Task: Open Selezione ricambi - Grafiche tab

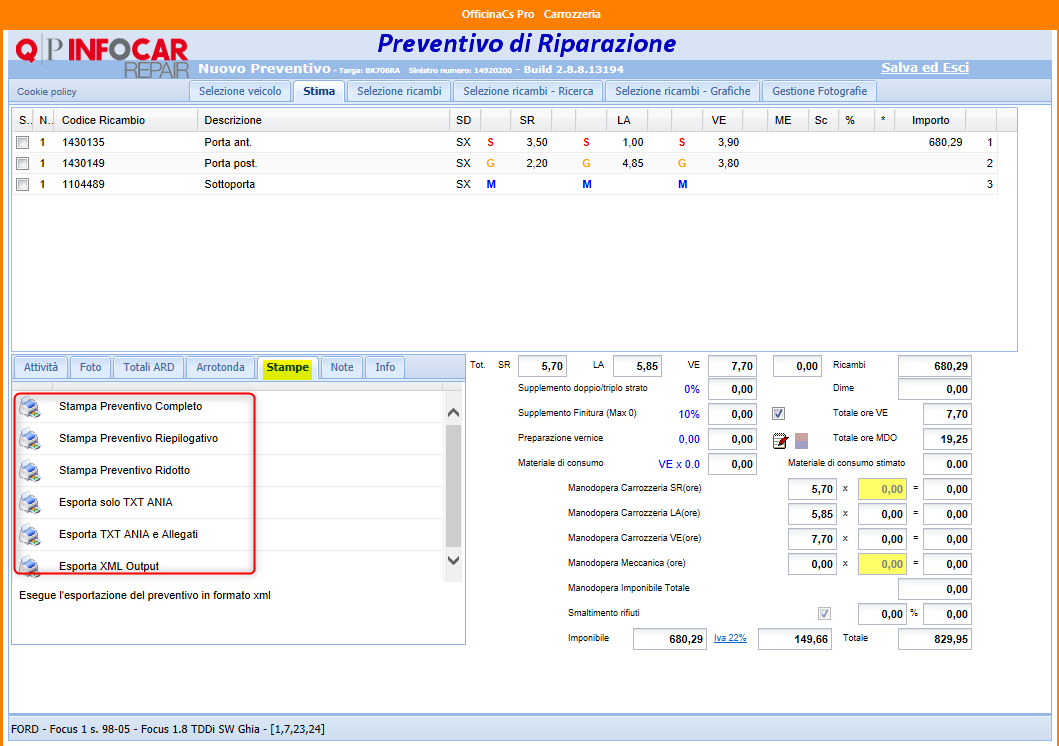Action: click(683, 91)
